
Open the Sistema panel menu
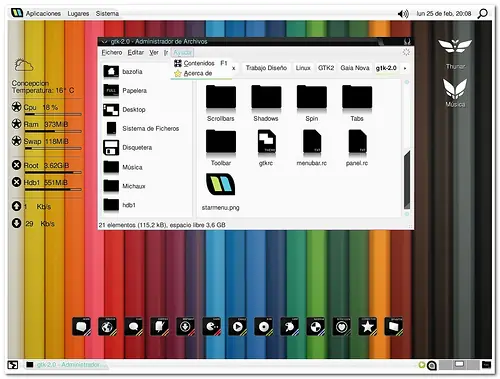tap(107, 14)
